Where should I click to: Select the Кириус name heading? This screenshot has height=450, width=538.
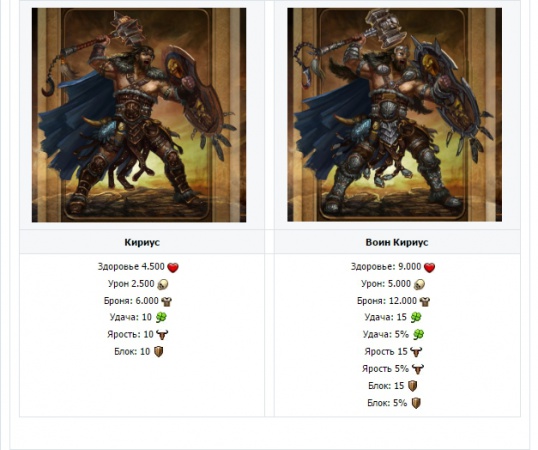(x=142, y=242)
